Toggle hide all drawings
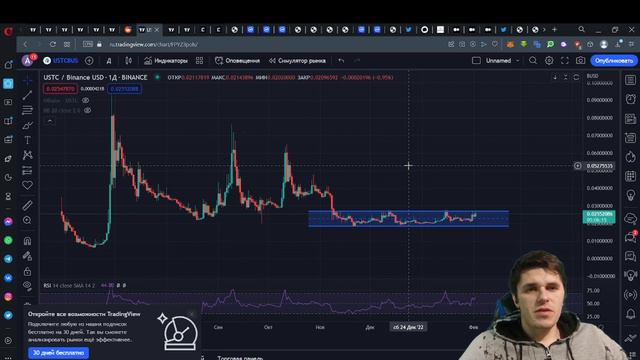 click(27, 285)
